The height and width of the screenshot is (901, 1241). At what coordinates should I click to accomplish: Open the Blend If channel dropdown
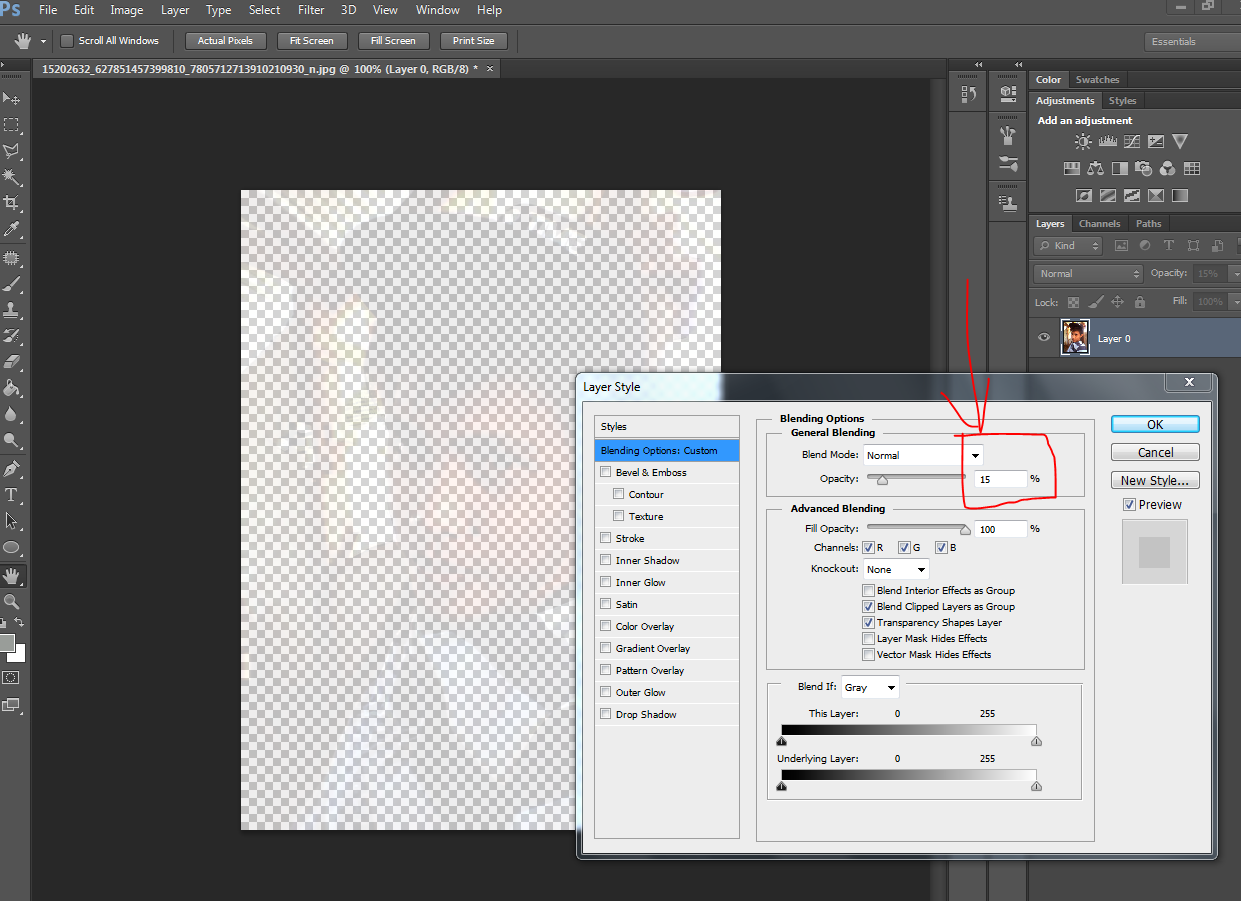pos(870,687)
